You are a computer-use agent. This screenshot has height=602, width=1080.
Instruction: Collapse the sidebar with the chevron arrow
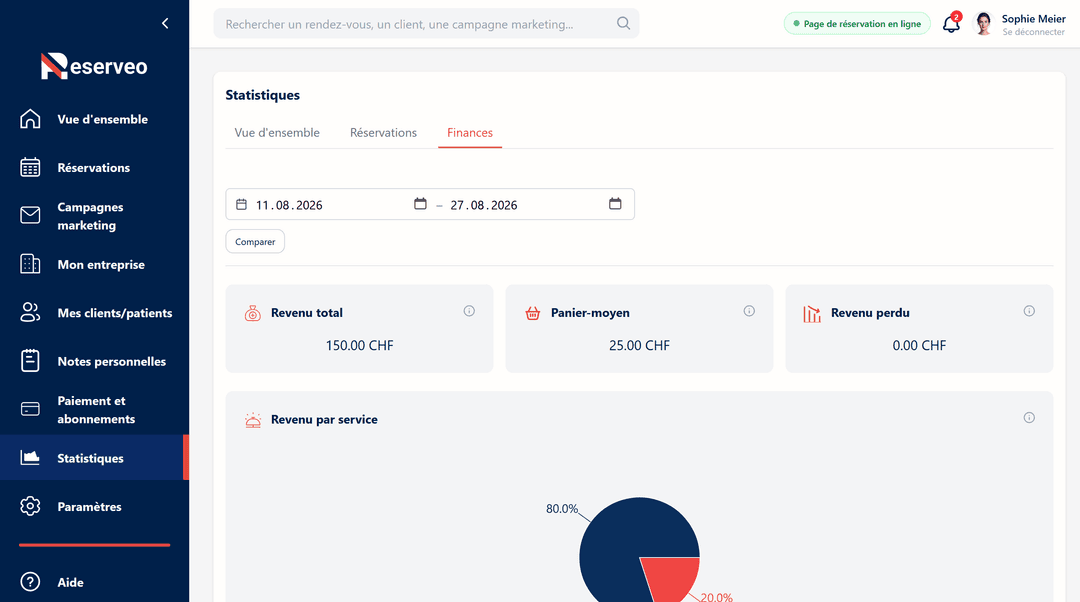pos(165,23)
